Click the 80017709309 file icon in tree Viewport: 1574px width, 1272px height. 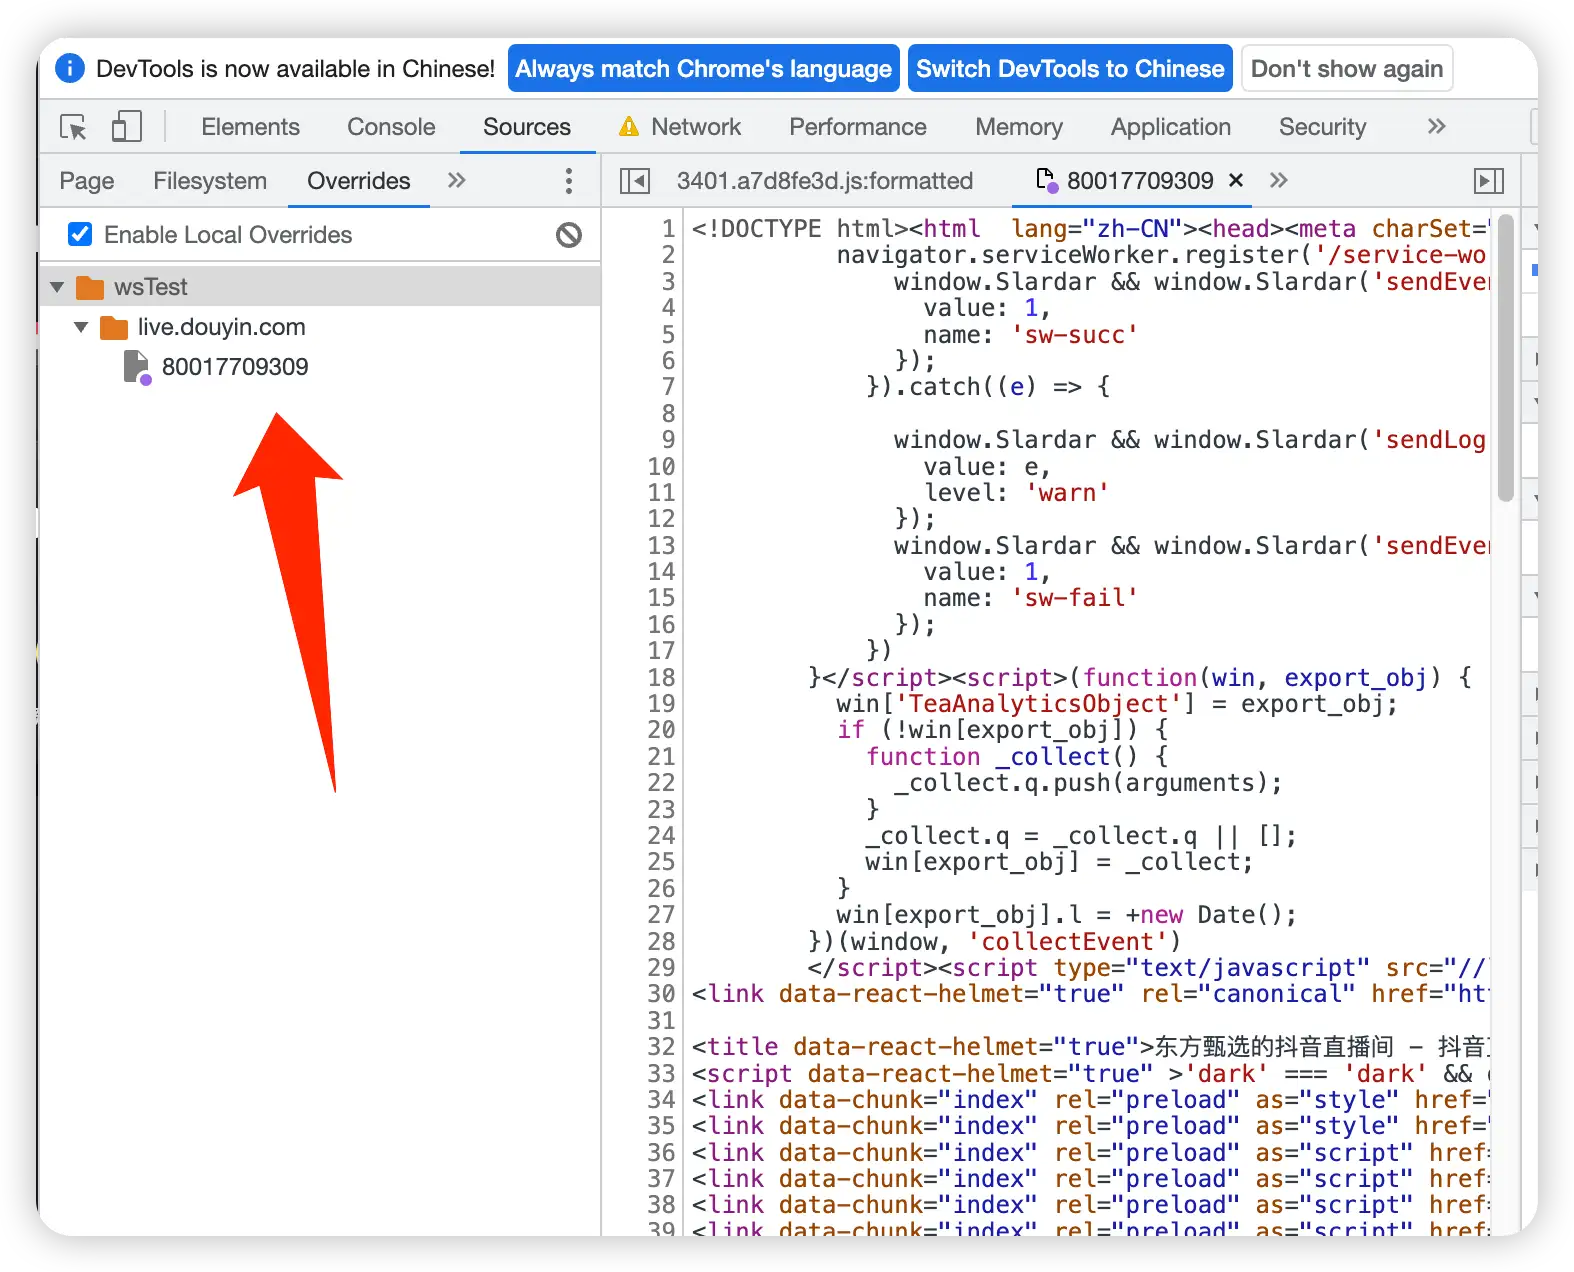coord(136,367)
